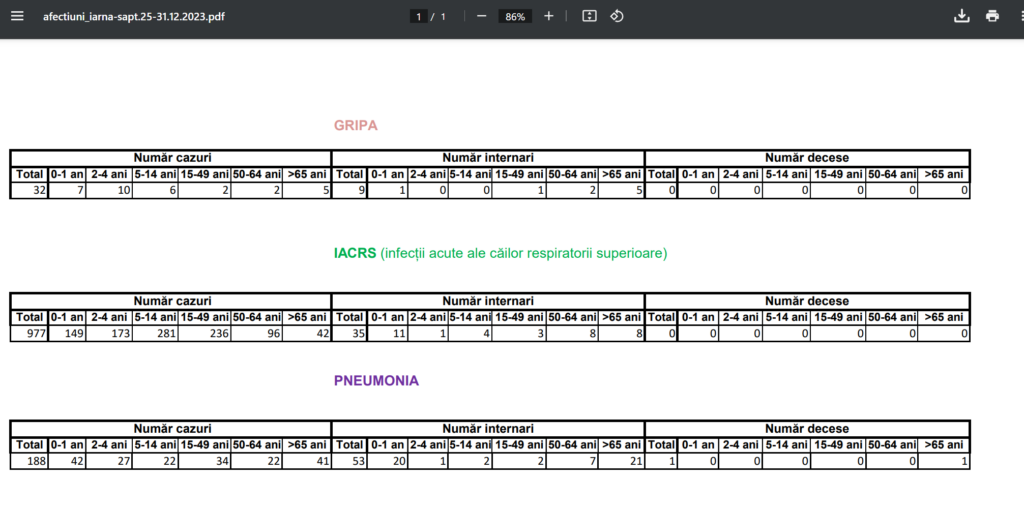Open the PDF sidebar menu
Viewport: 1024px width, 508px height.
click(17, 16)
